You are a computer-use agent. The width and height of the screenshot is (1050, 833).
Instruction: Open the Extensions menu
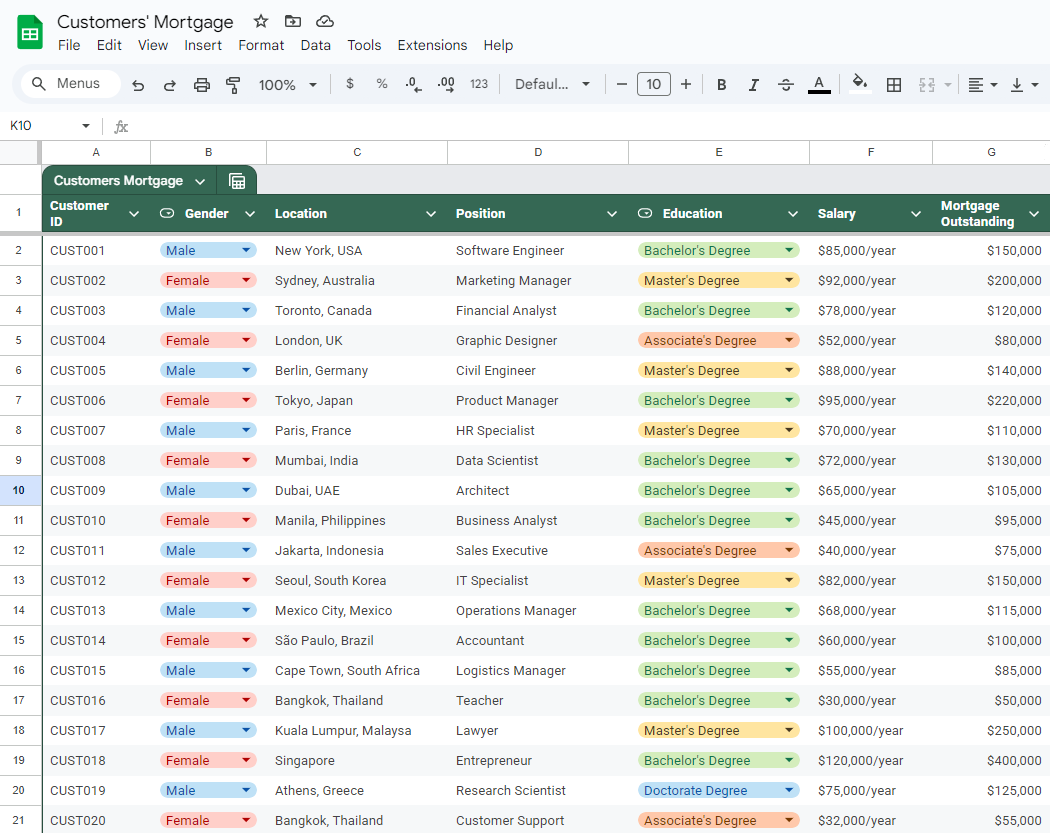point(432,45)
